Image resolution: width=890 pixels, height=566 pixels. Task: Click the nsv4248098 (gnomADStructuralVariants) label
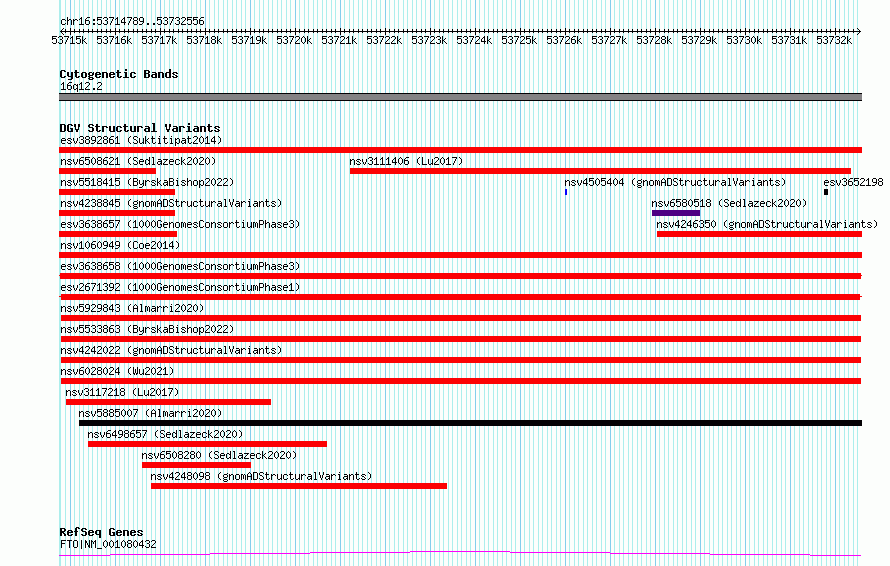[x=261, y=476]
